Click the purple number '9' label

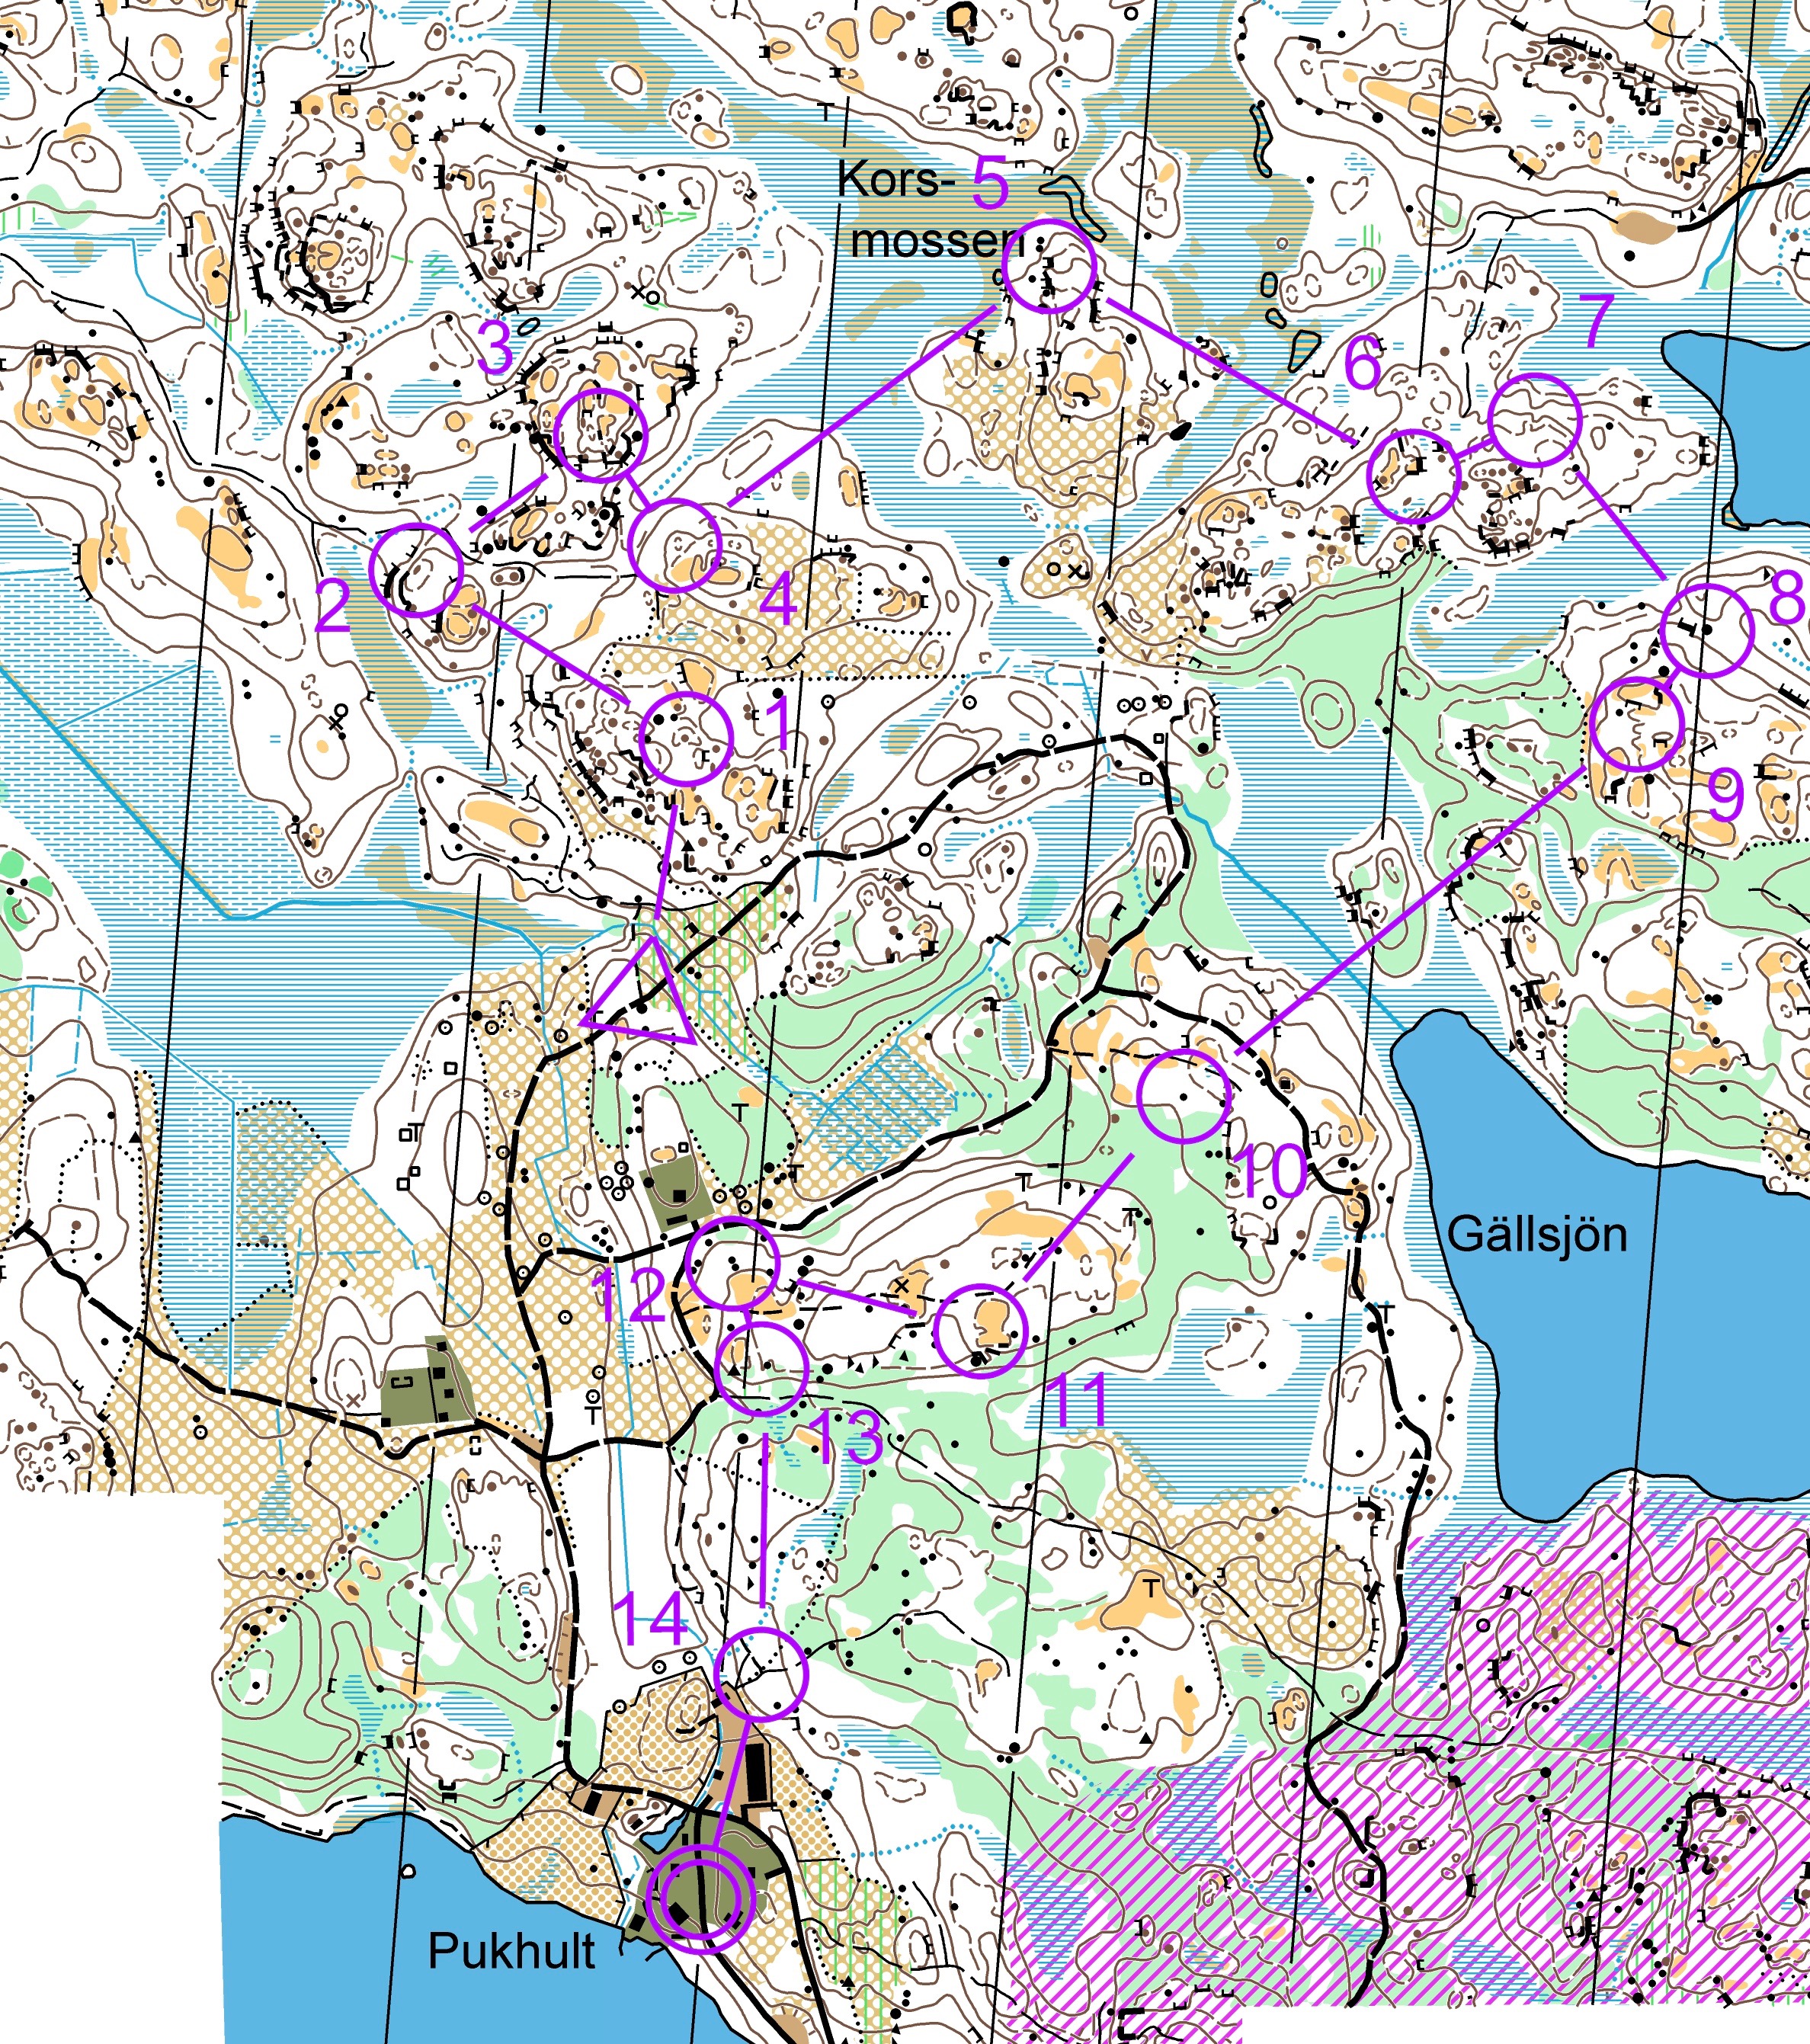[1726, 796]
